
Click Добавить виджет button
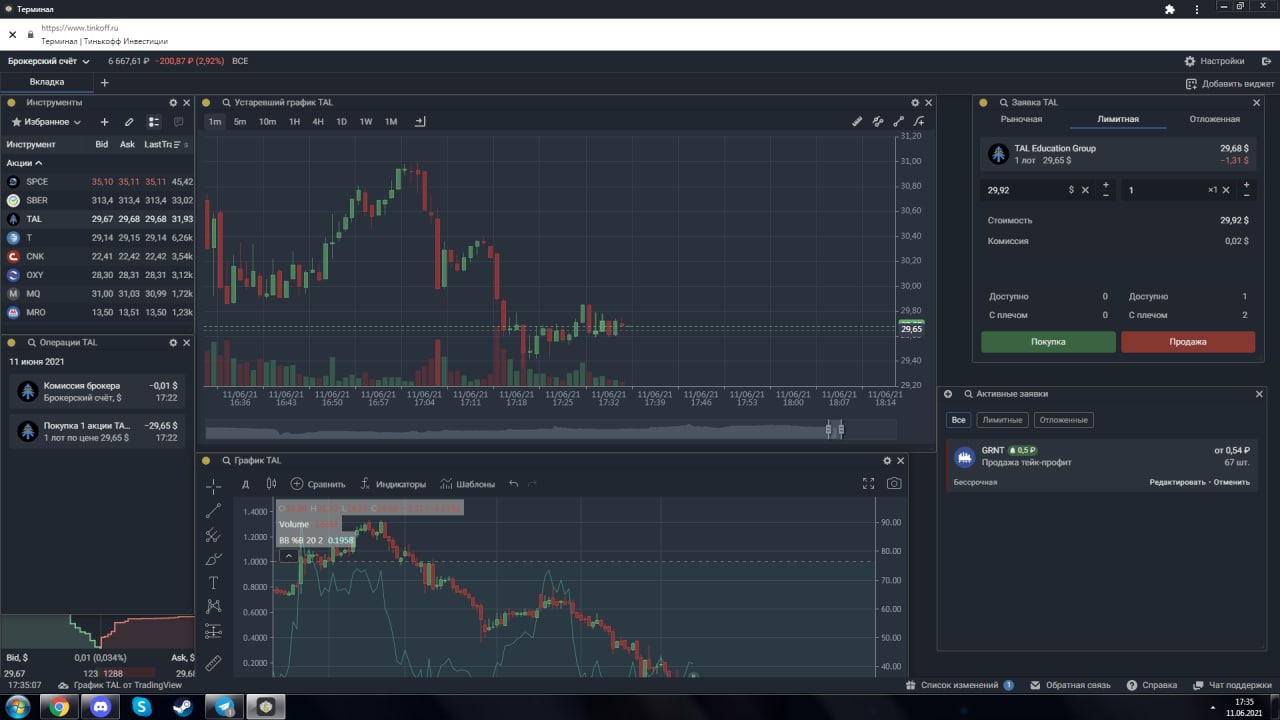click(1230, 84)
